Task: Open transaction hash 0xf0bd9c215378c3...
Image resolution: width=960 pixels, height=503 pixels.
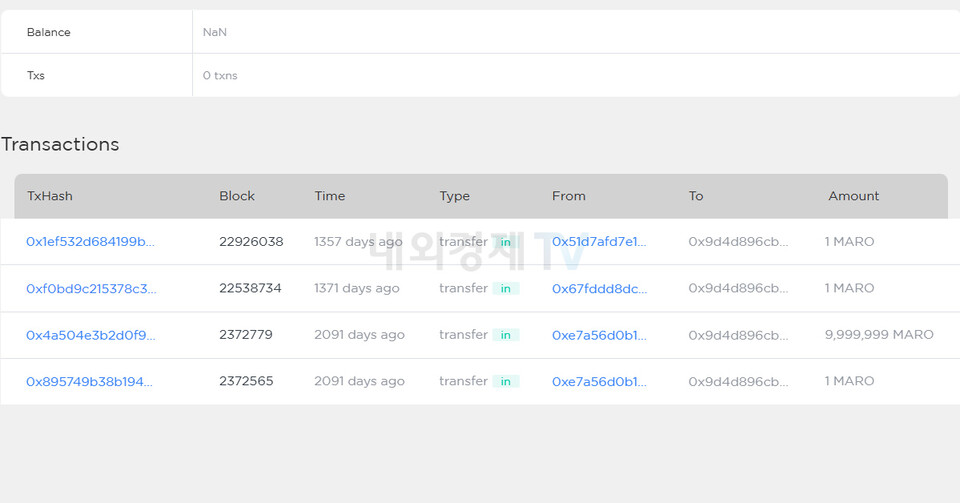Action: click(x=91, y=288)
